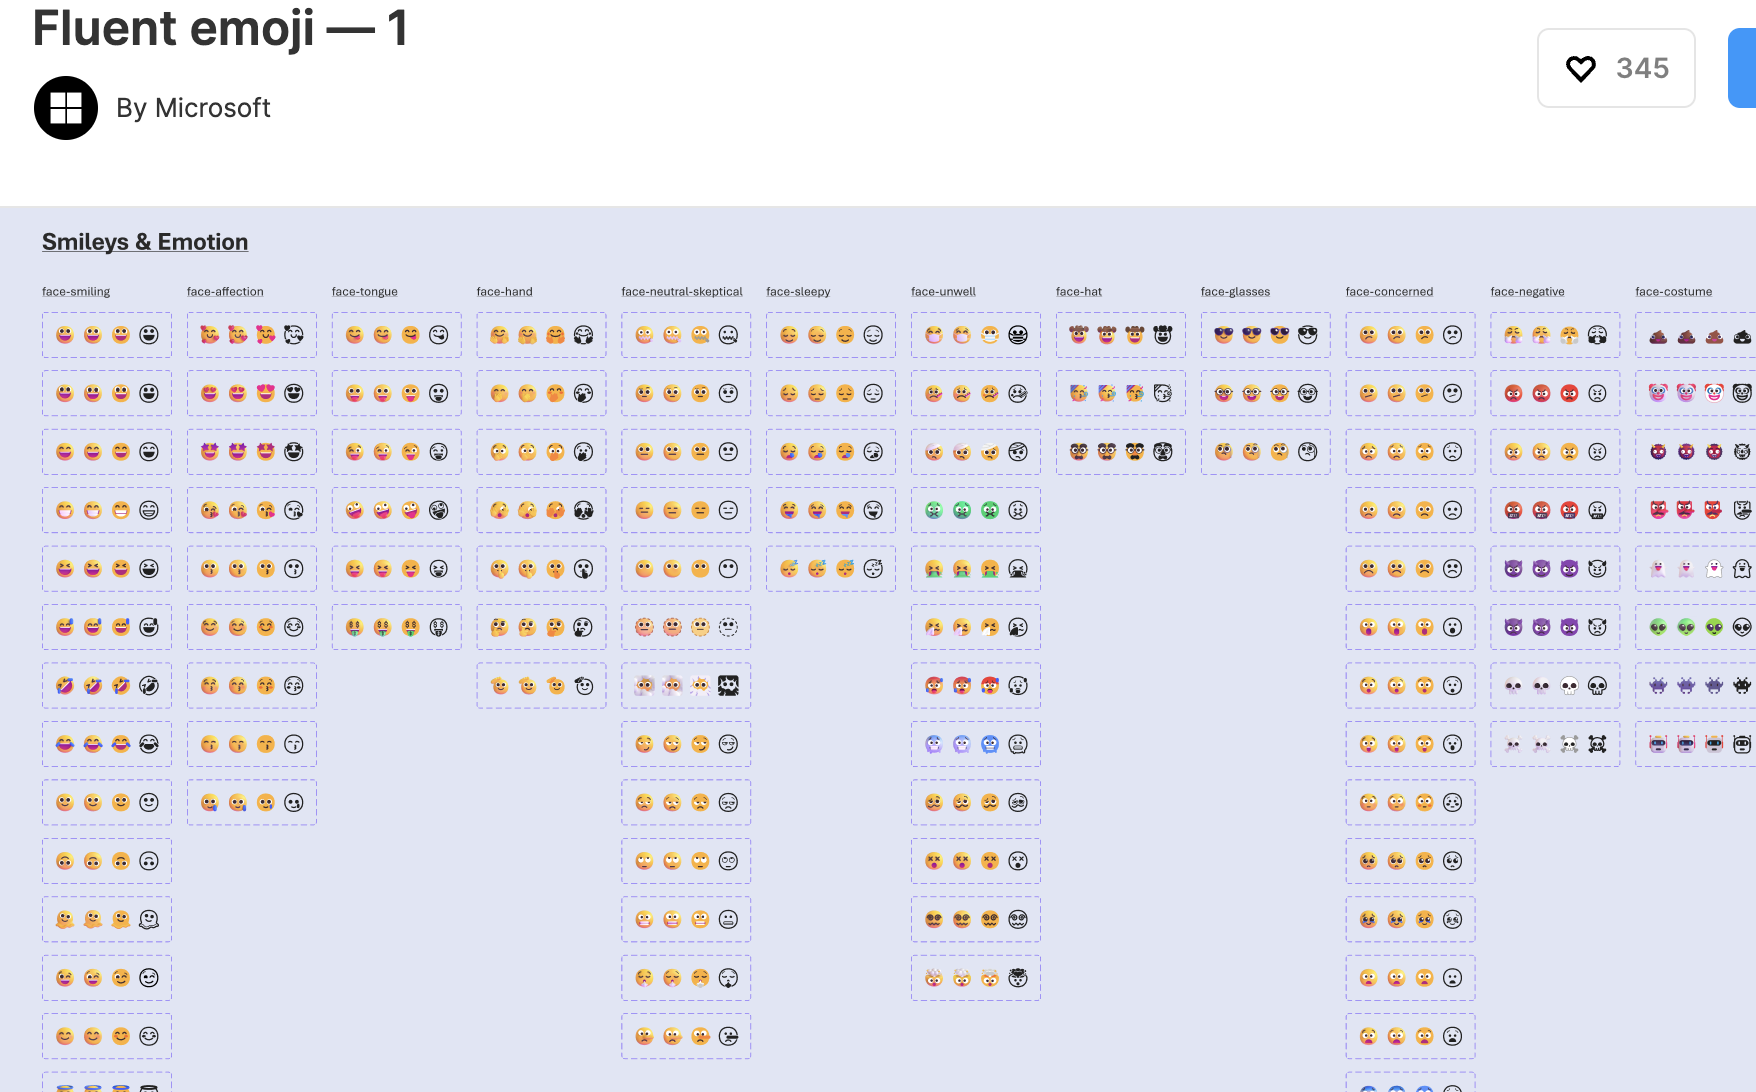Click the black outline thinking face emoji
Screen dimensions: 1756x1092
tap(584, 627)
